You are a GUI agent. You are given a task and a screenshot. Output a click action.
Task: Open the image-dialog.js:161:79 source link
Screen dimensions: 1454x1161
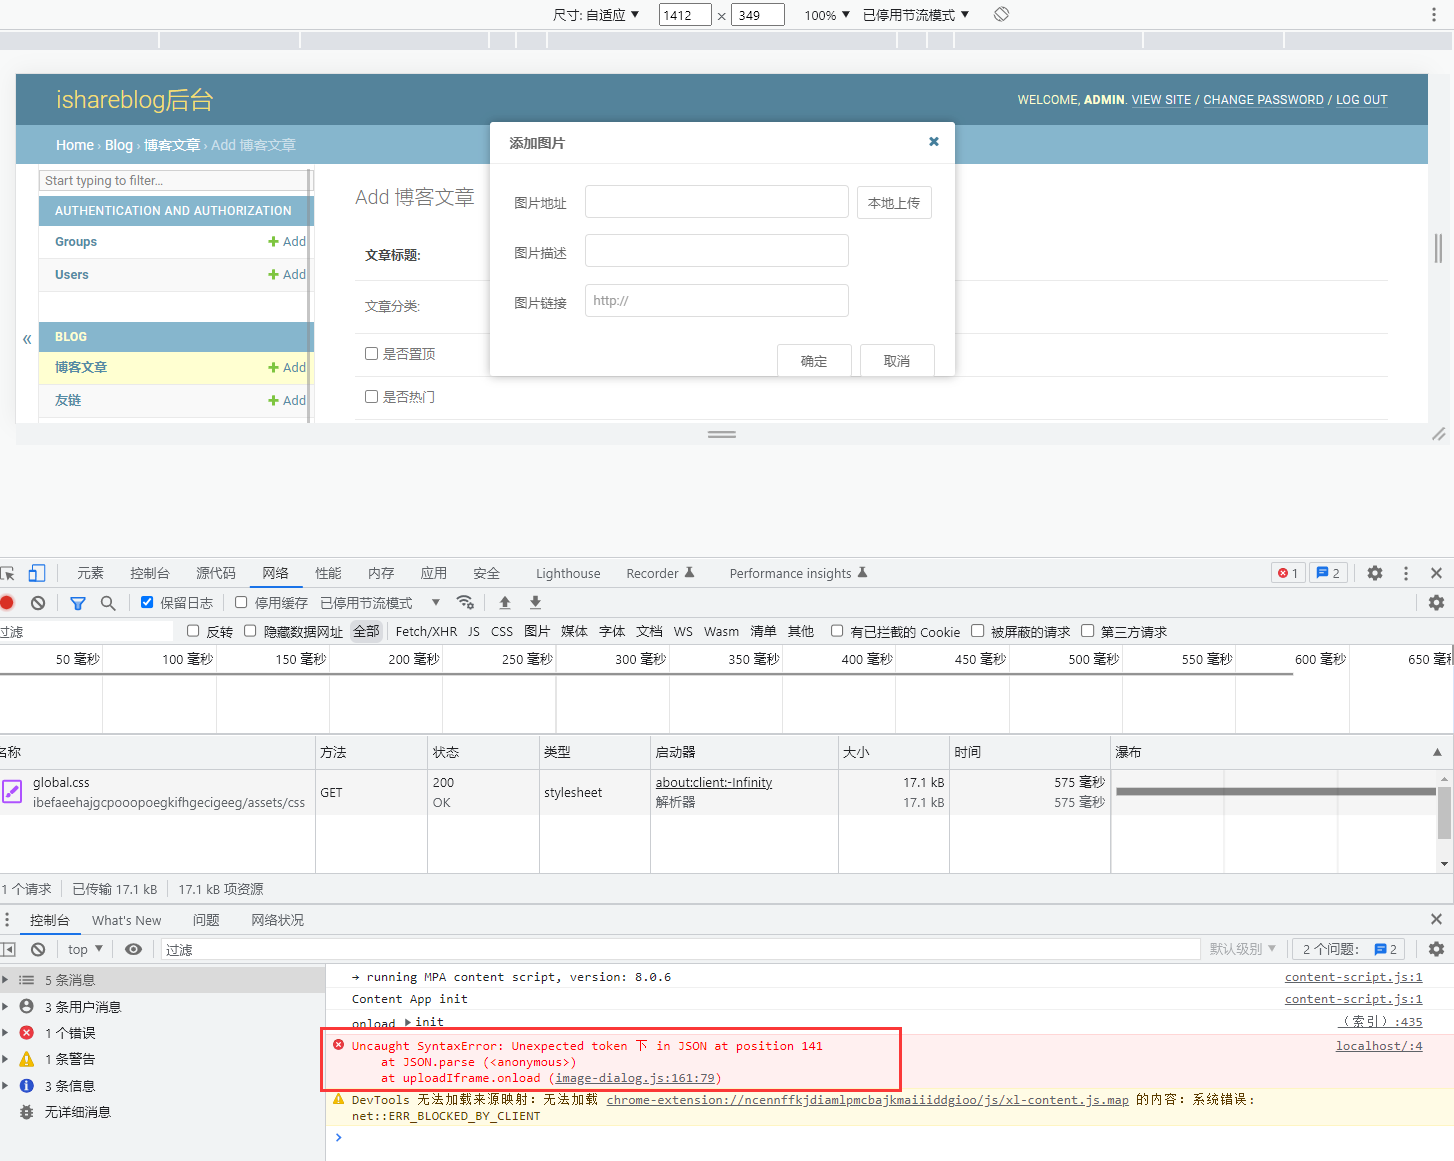coord(635,1078)
